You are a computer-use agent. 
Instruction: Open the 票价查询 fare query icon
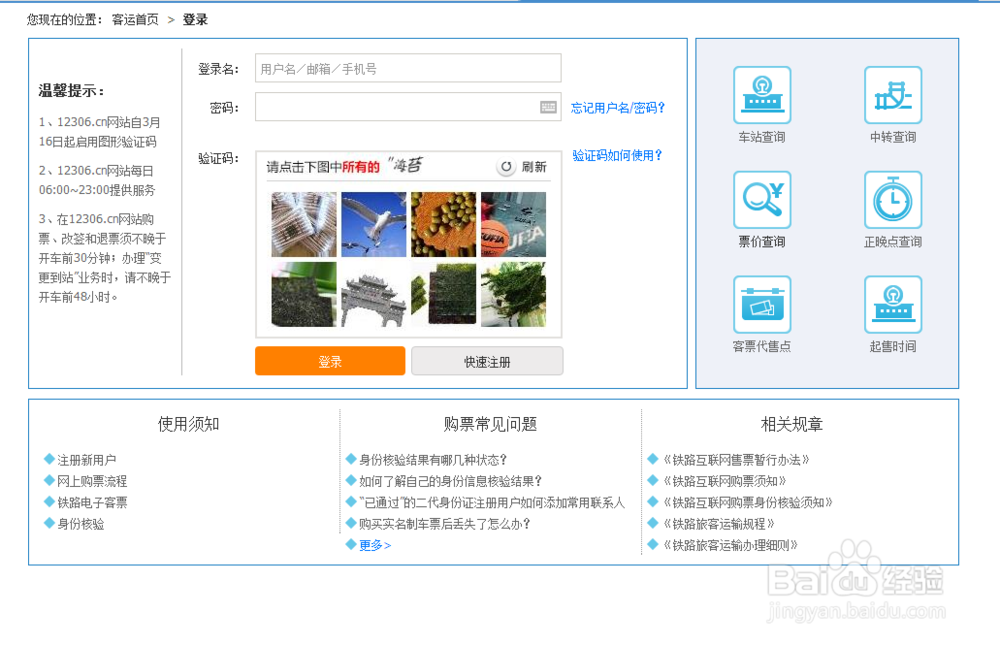[762, 200]
